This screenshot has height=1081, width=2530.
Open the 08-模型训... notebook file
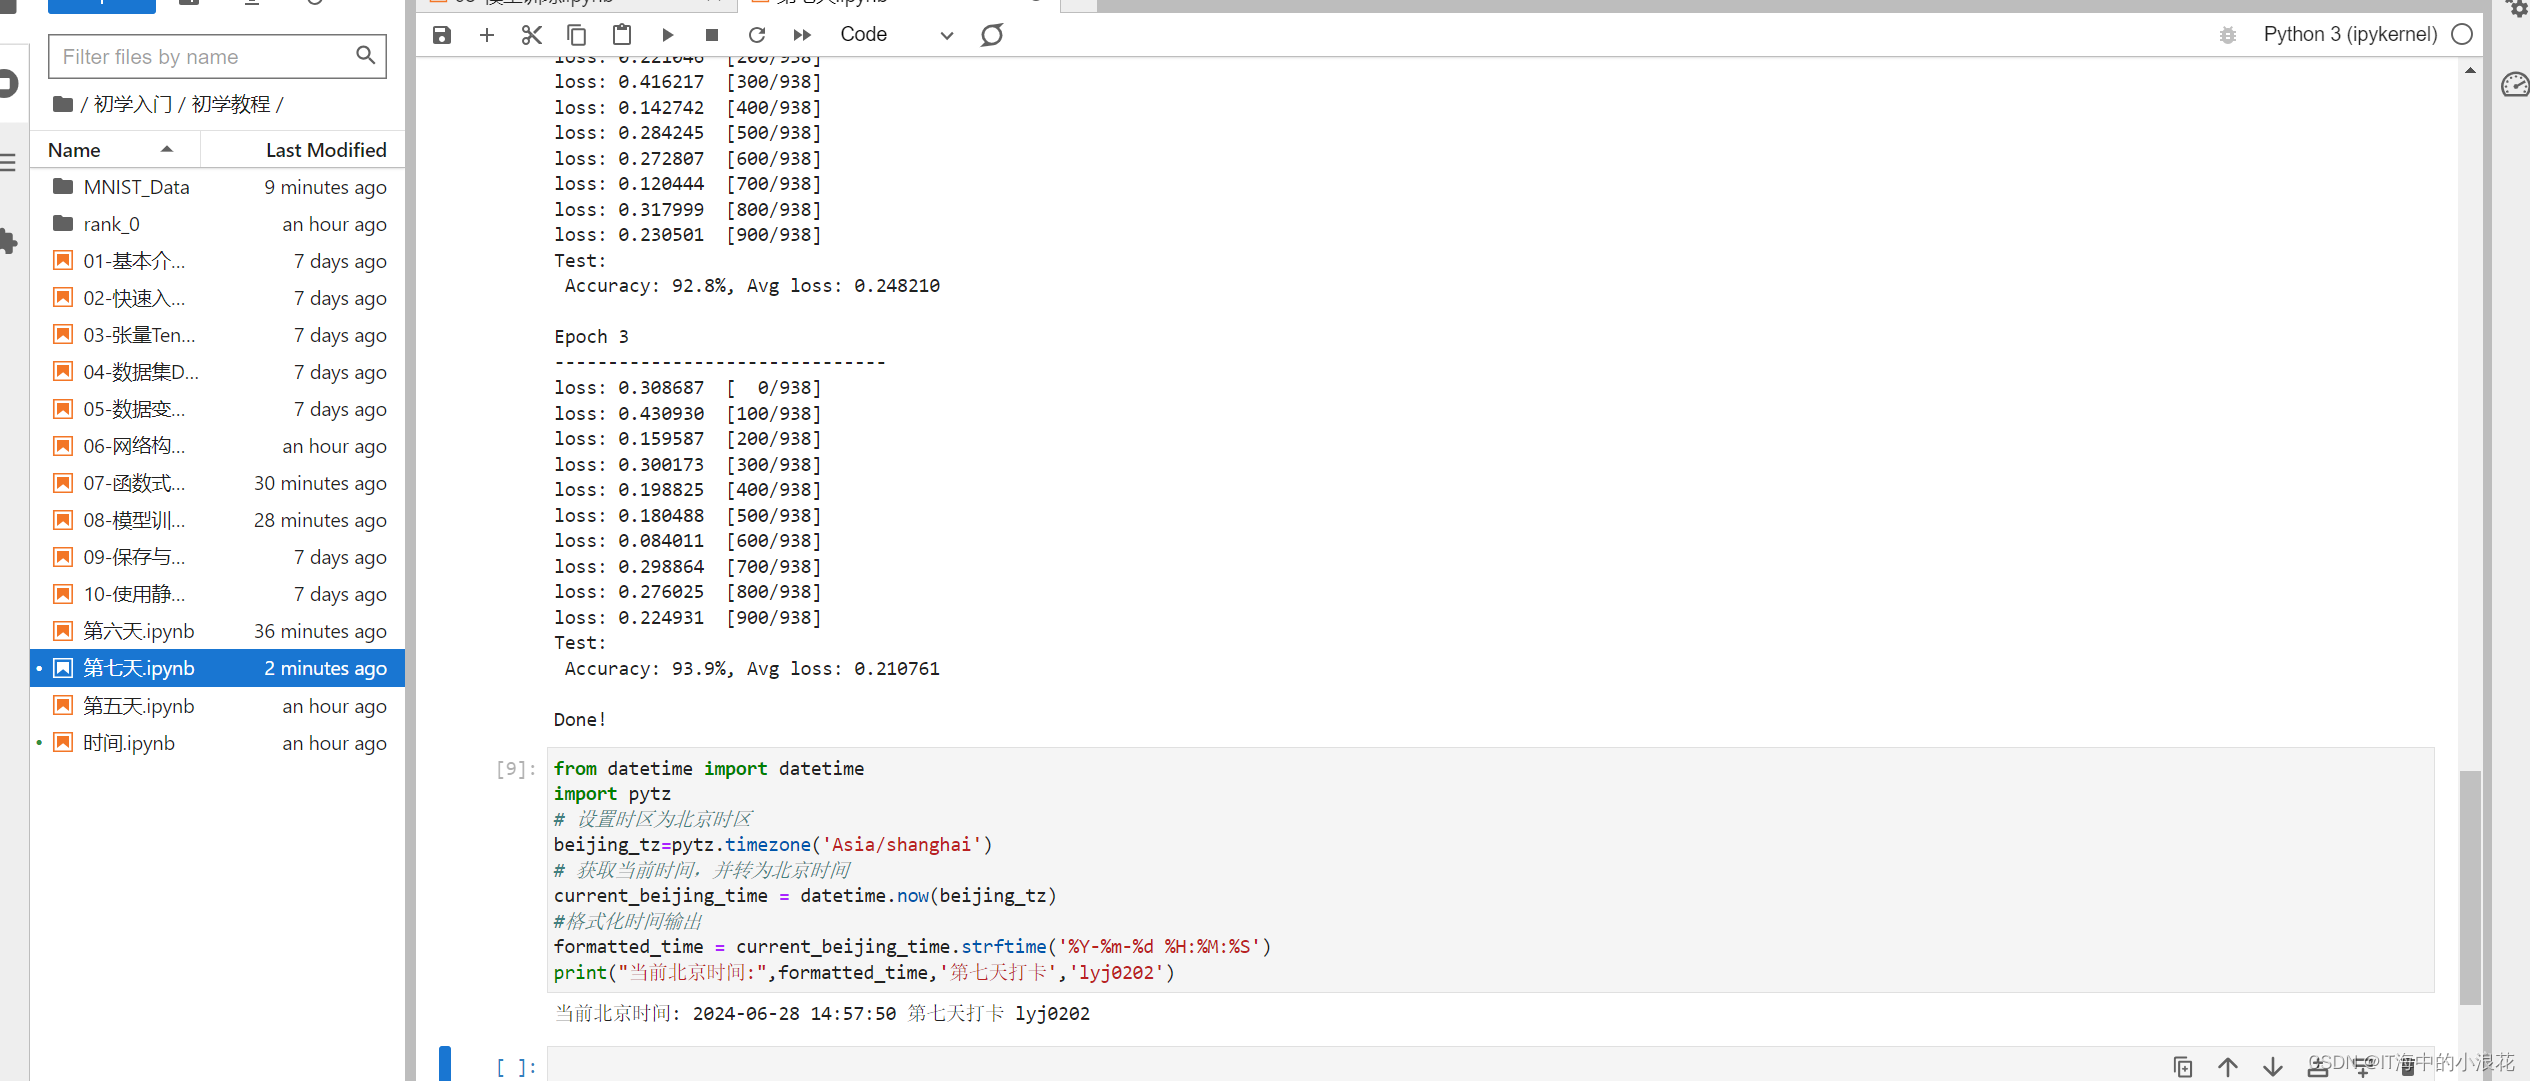(x=136, y=520)
